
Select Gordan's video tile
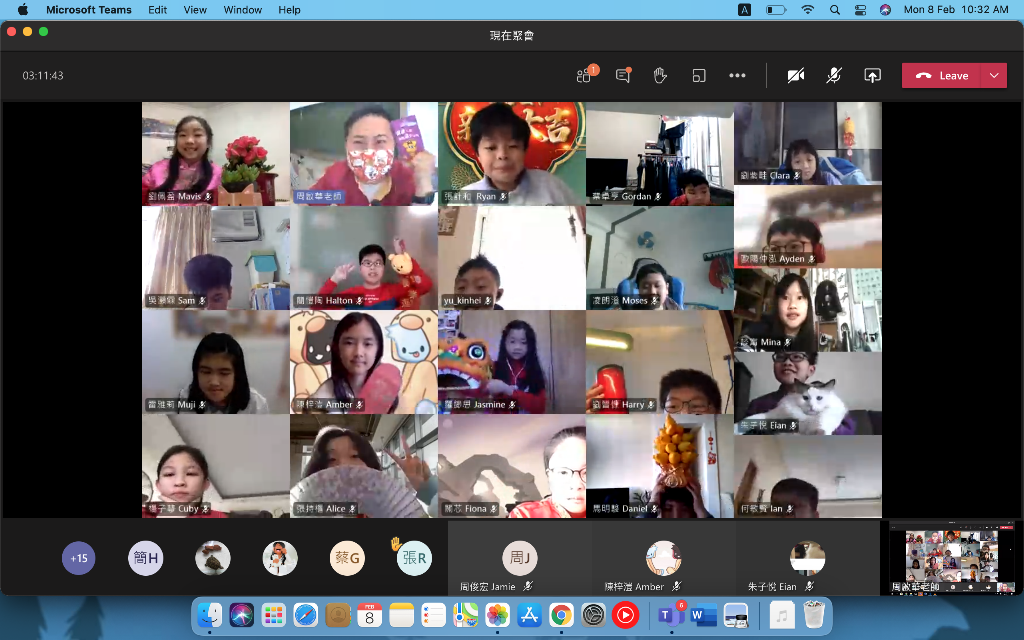[x=660, y=153]
